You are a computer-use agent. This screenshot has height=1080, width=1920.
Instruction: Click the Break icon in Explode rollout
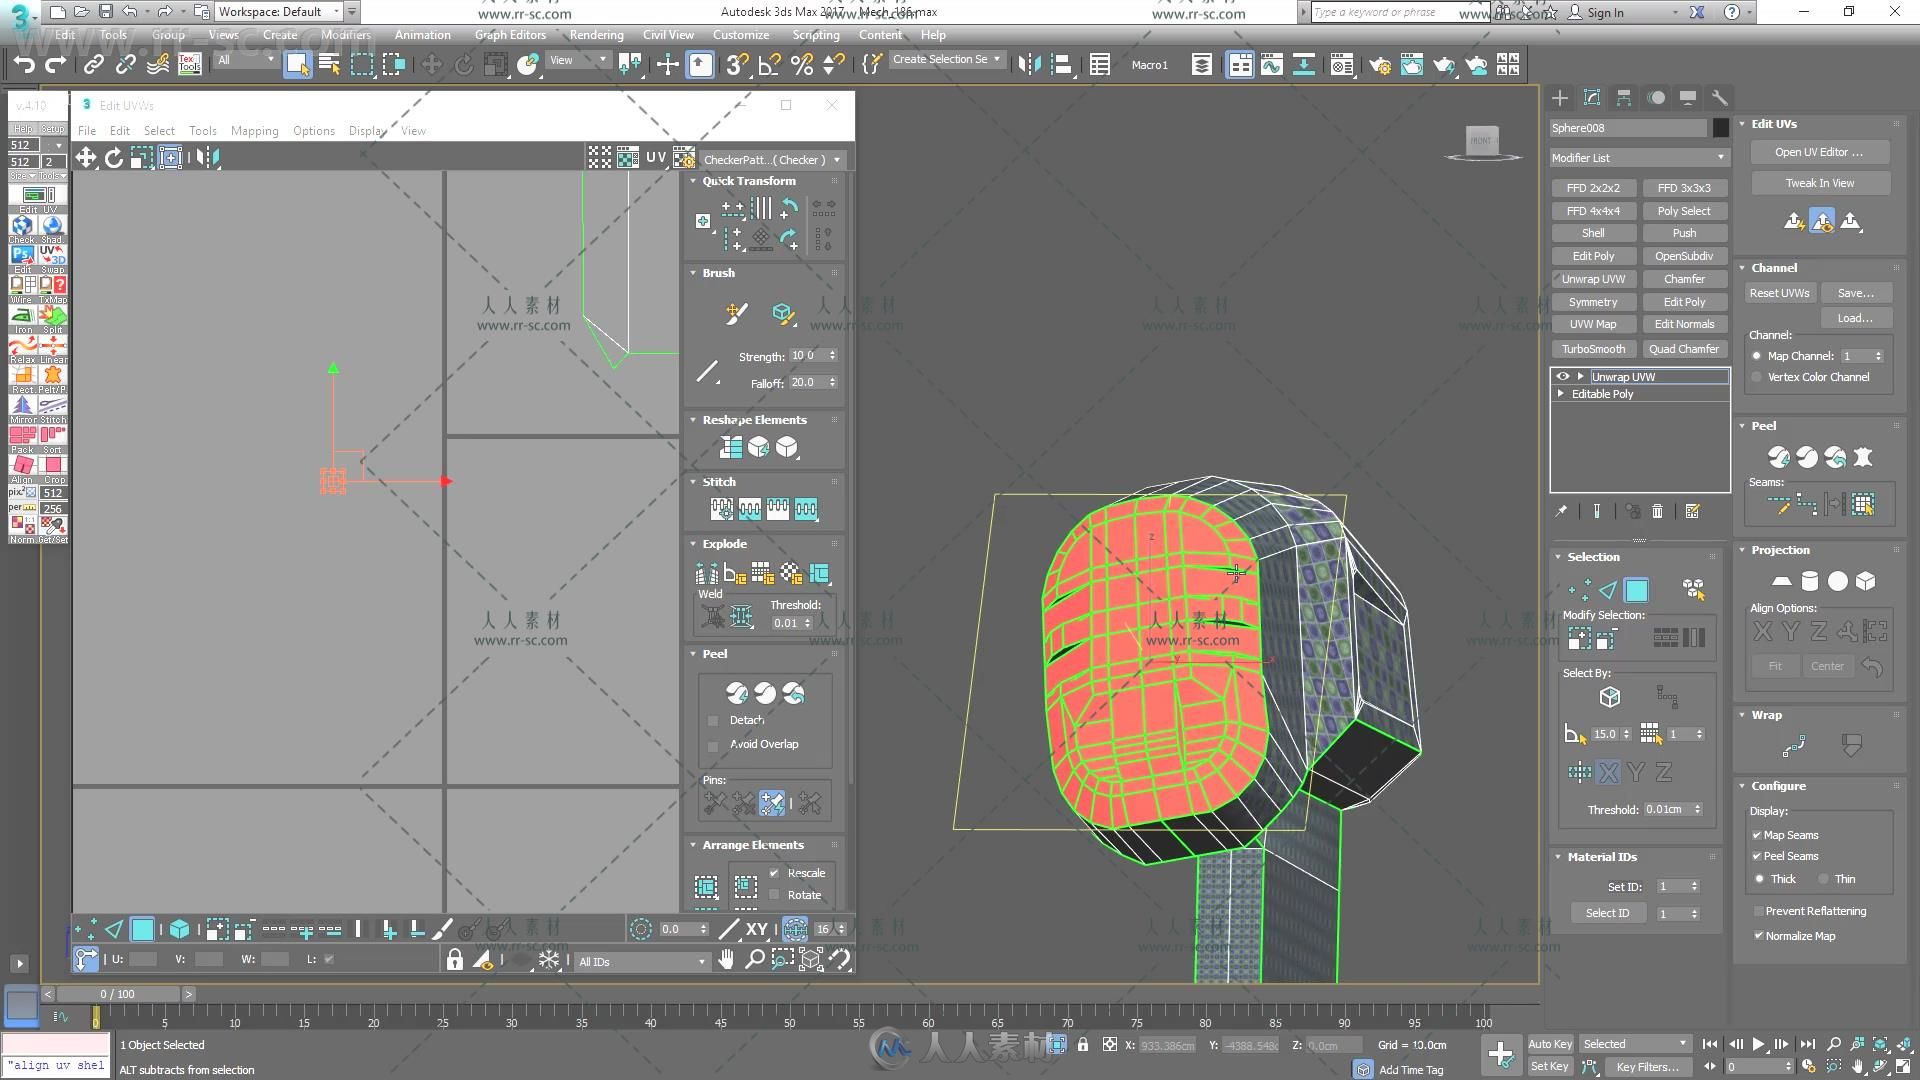706,573
